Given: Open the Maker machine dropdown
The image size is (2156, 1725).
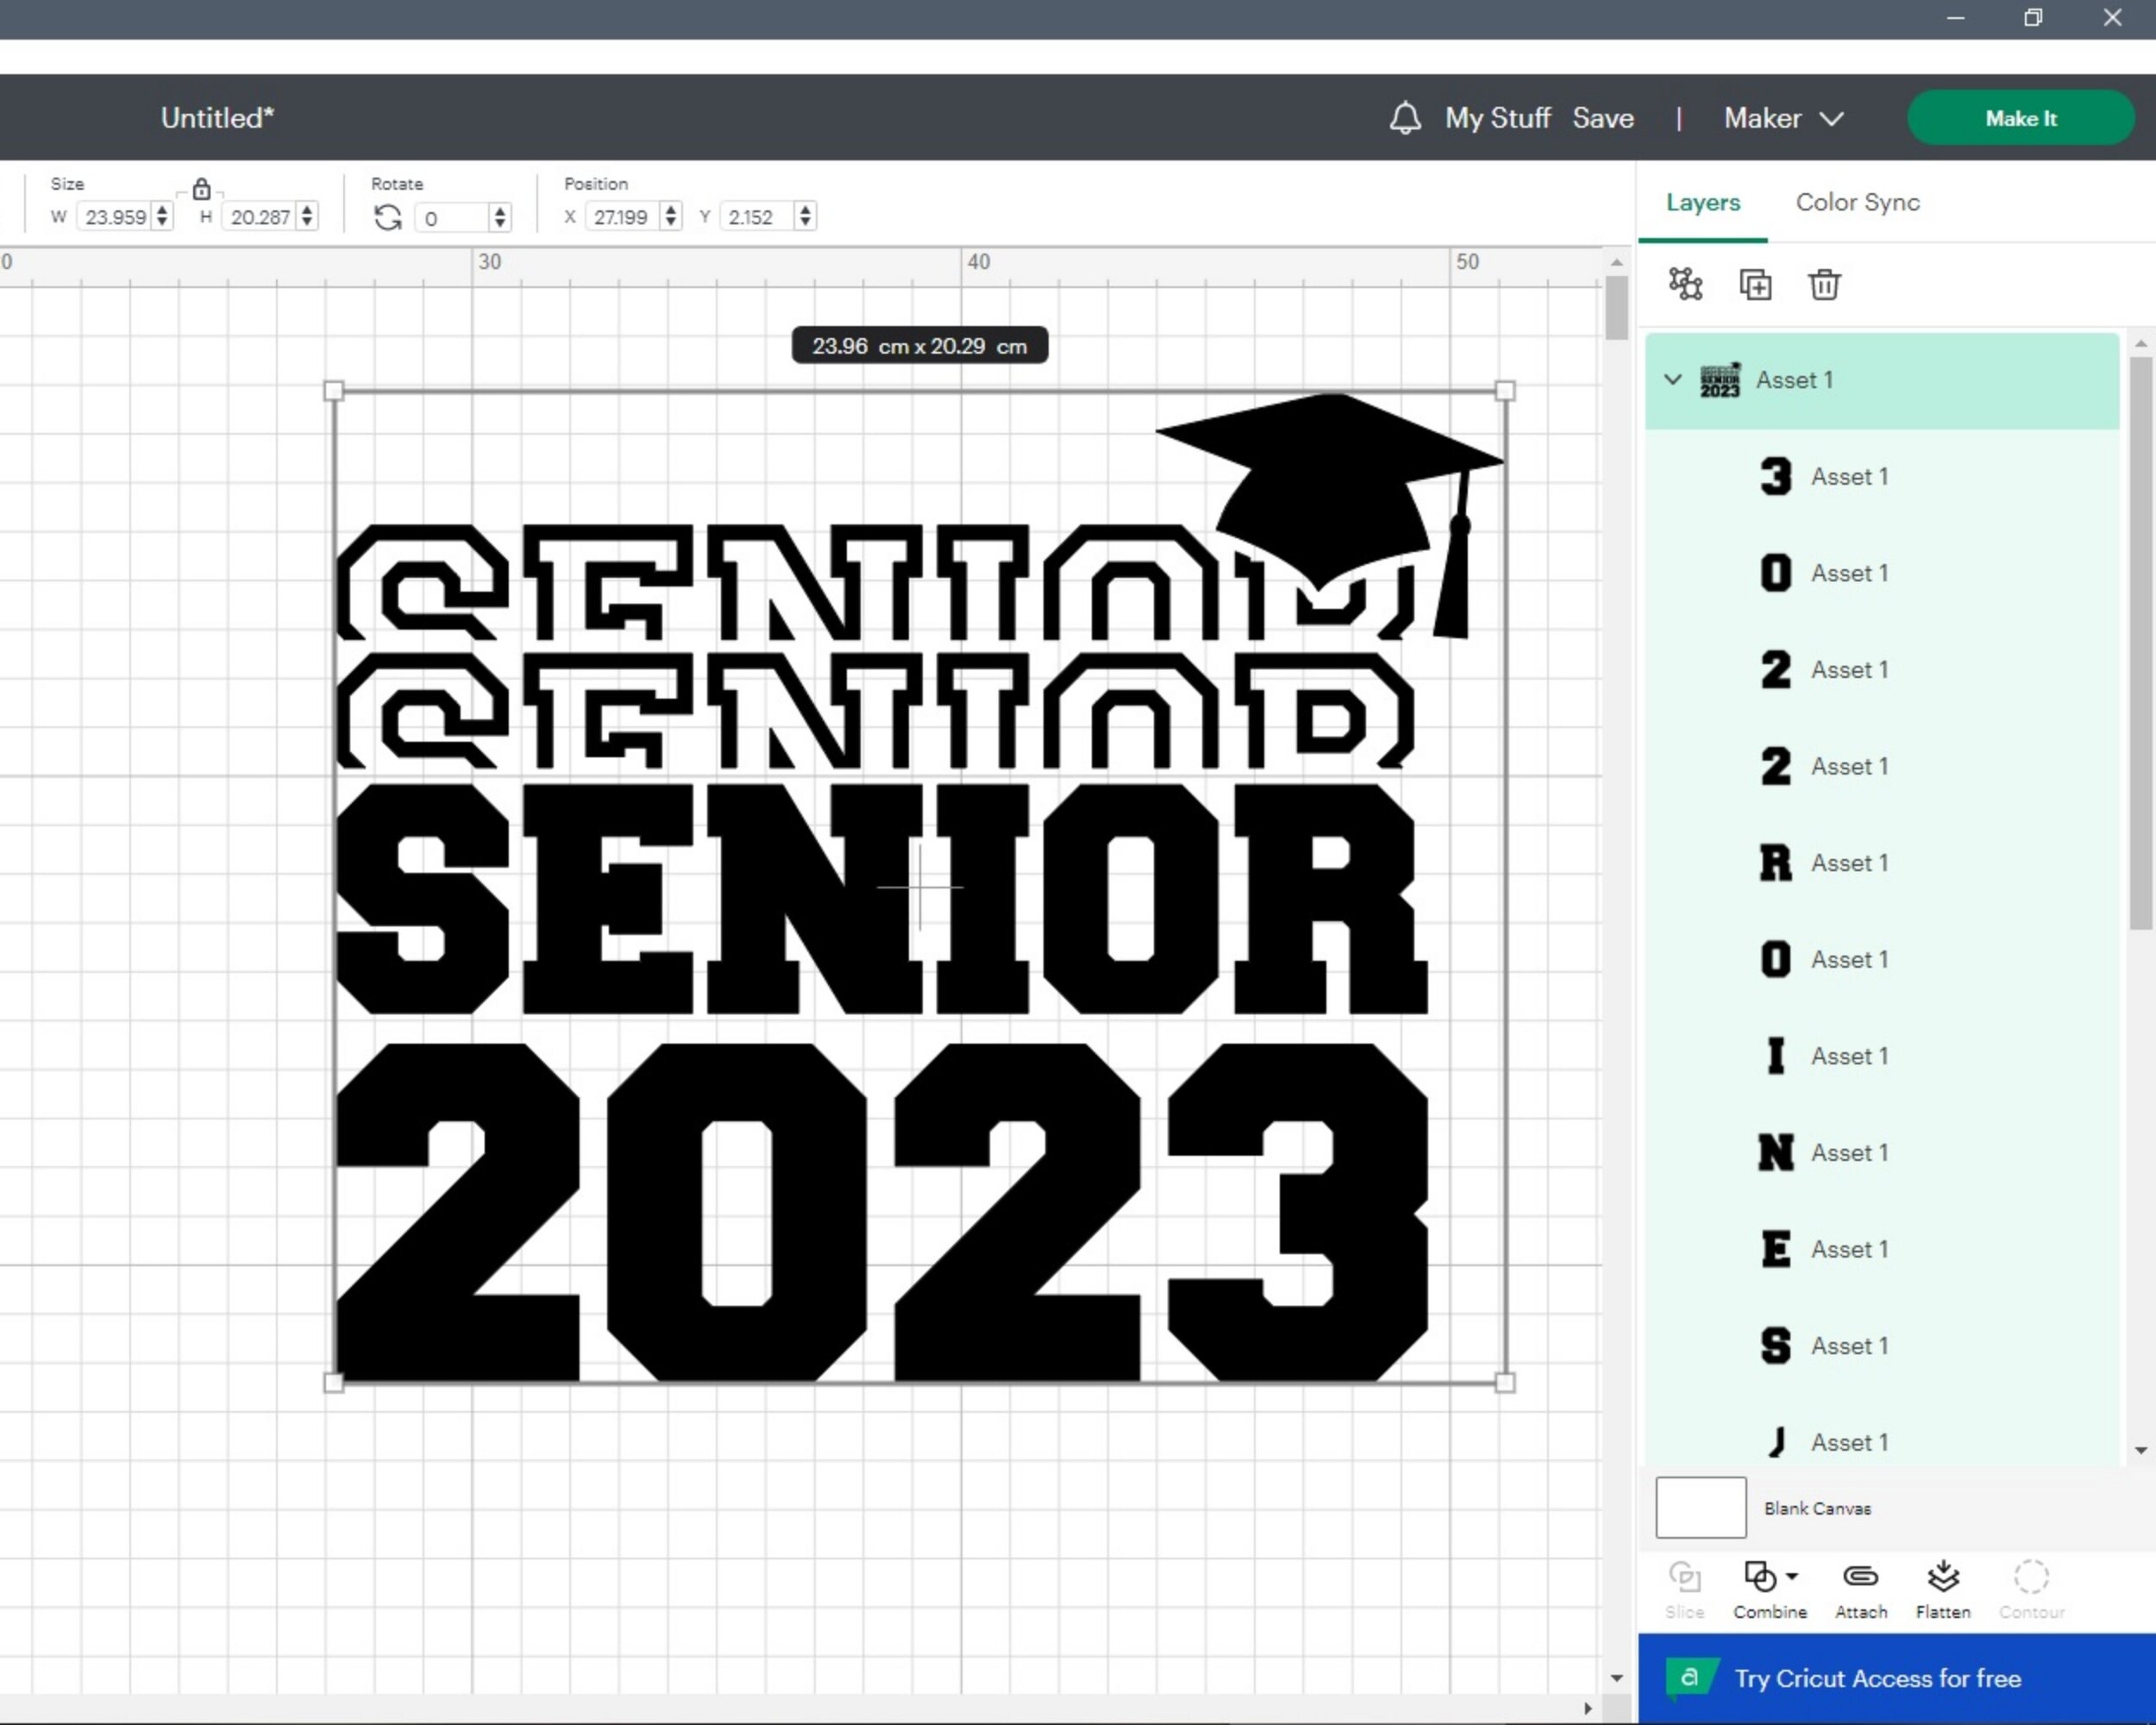Looking at the screenshot, I should tap(1784, 117).
